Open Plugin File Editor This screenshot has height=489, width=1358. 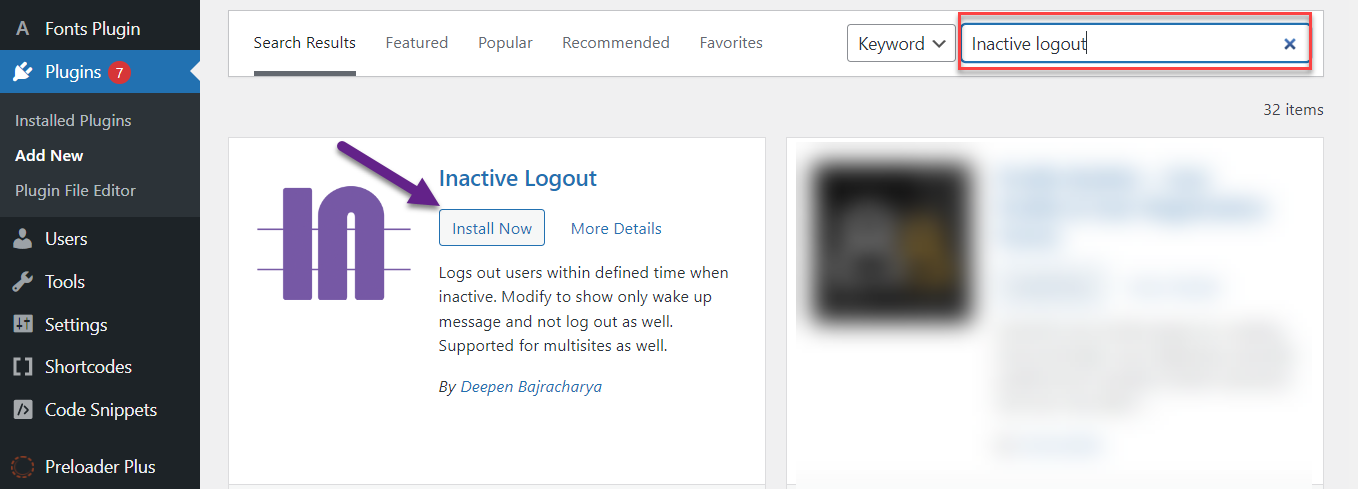(75, 190)
